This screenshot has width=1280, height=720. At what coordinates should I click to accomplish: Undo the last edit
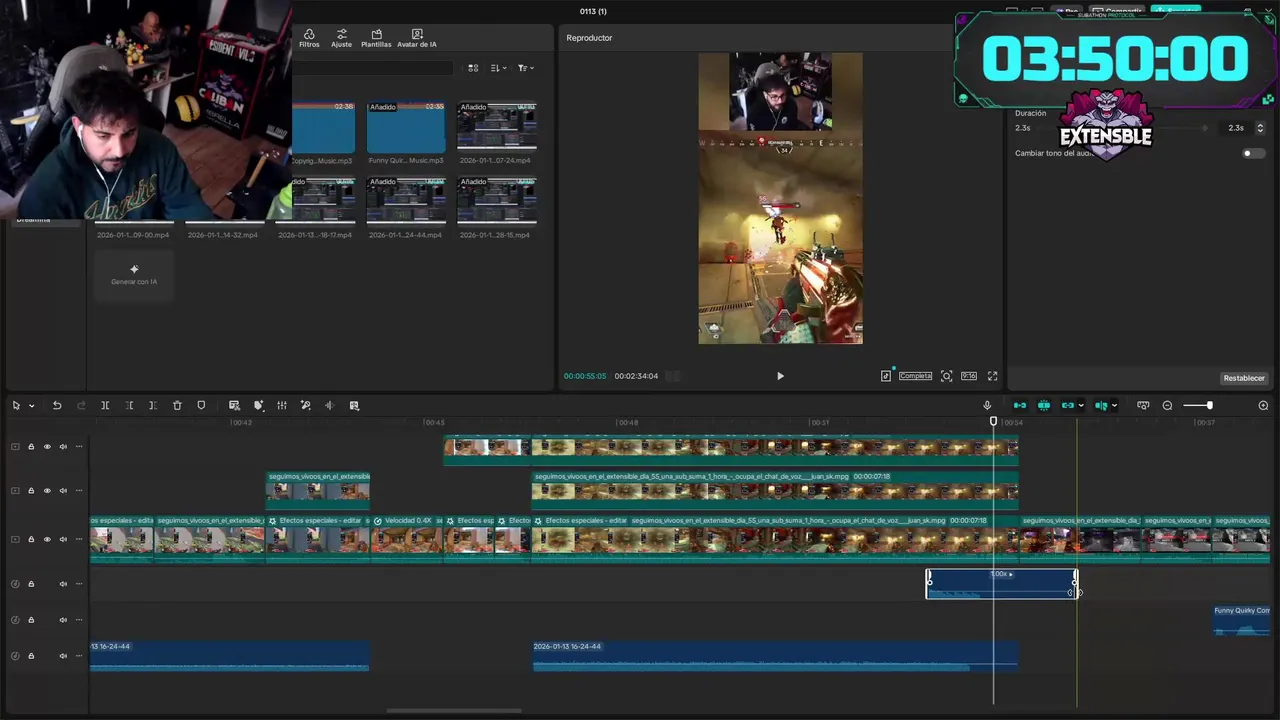tap(57, 405)
